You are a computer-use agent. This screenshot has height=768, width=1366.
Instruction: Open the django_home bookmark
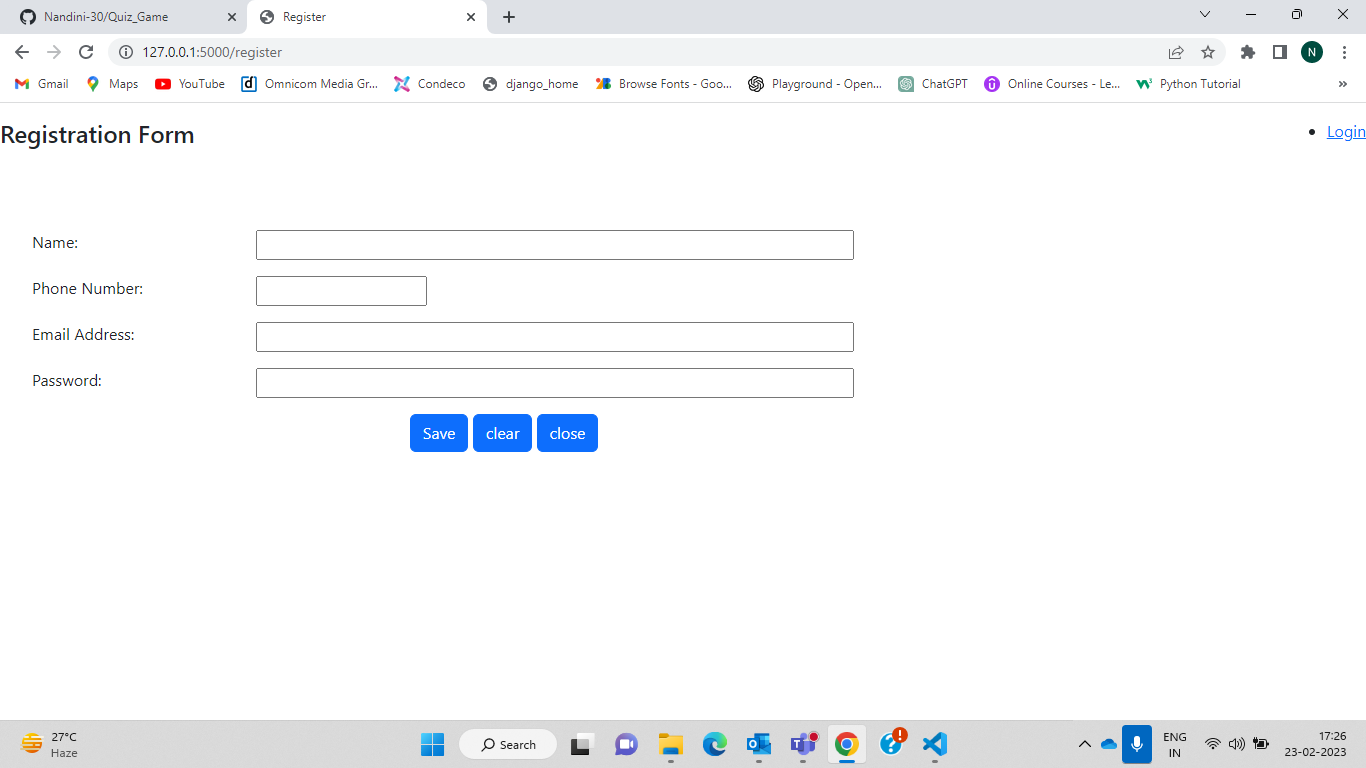point(530,84)
